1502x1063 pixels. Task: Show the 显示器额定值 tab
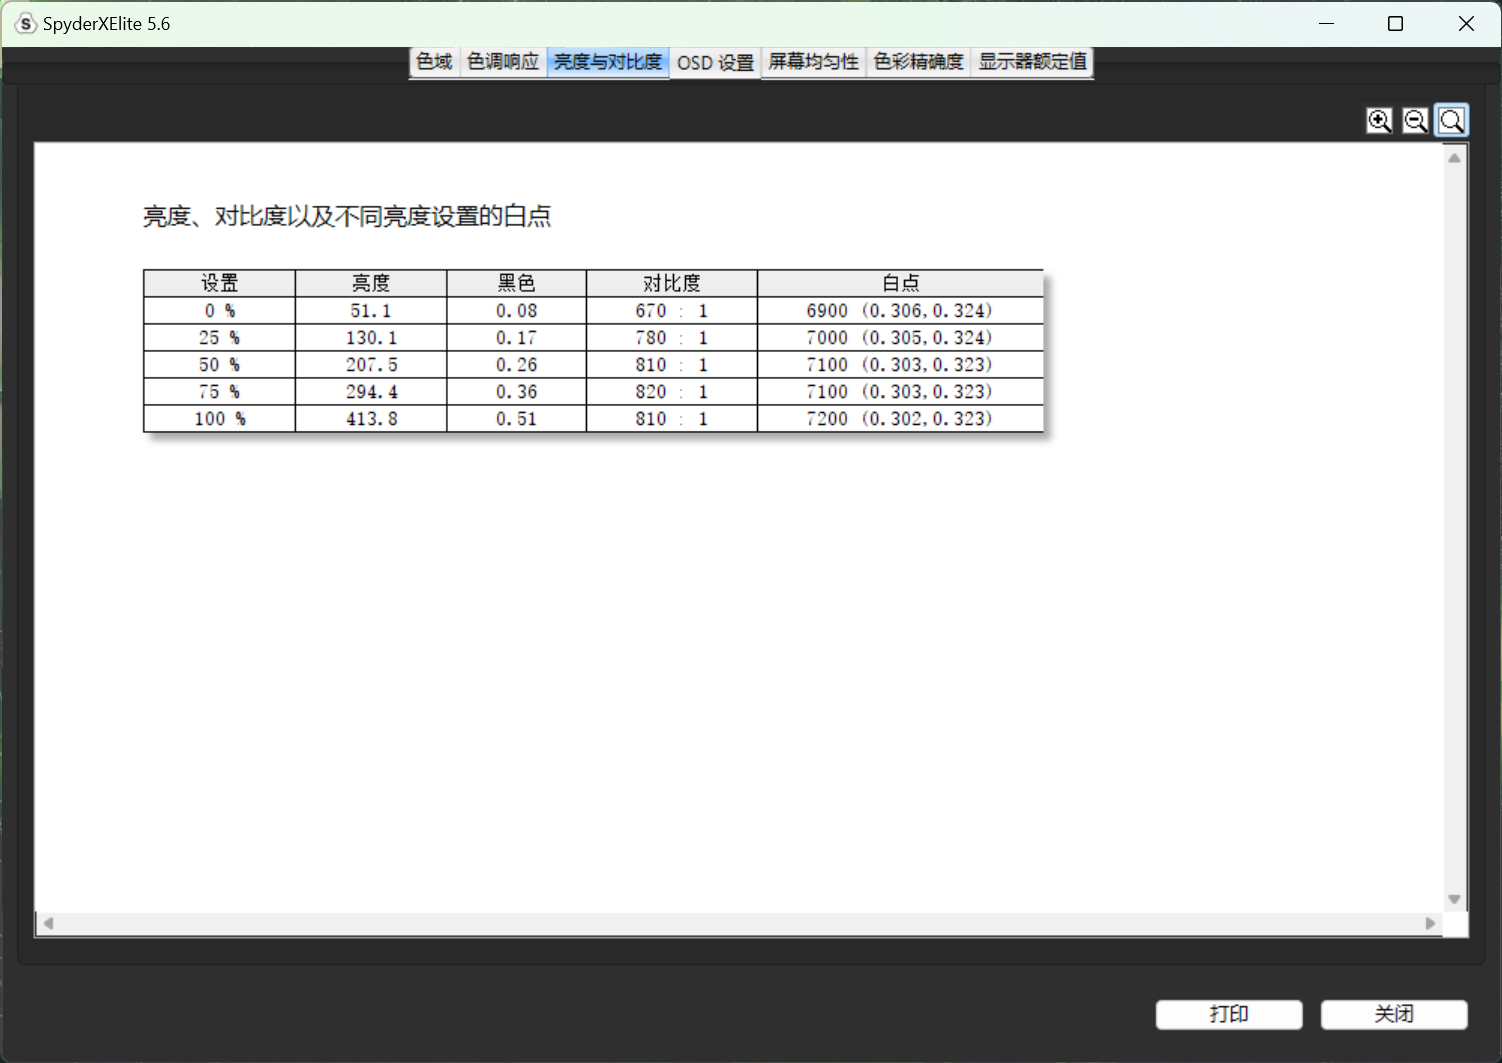pyautogui.click(x=1032, y=62)
